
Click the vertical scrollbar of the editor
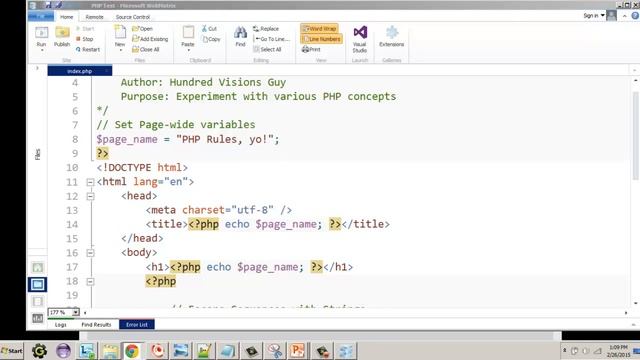point(636,135)
